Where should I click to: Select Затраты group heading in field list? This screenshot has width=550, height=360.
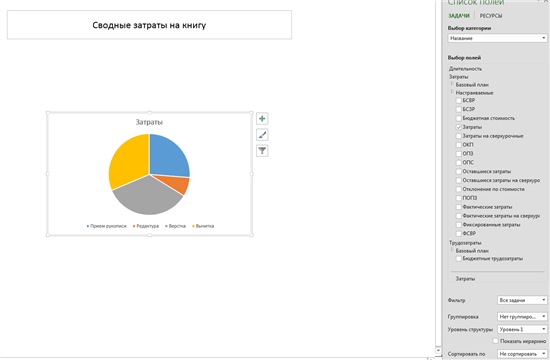click(458, 76)
